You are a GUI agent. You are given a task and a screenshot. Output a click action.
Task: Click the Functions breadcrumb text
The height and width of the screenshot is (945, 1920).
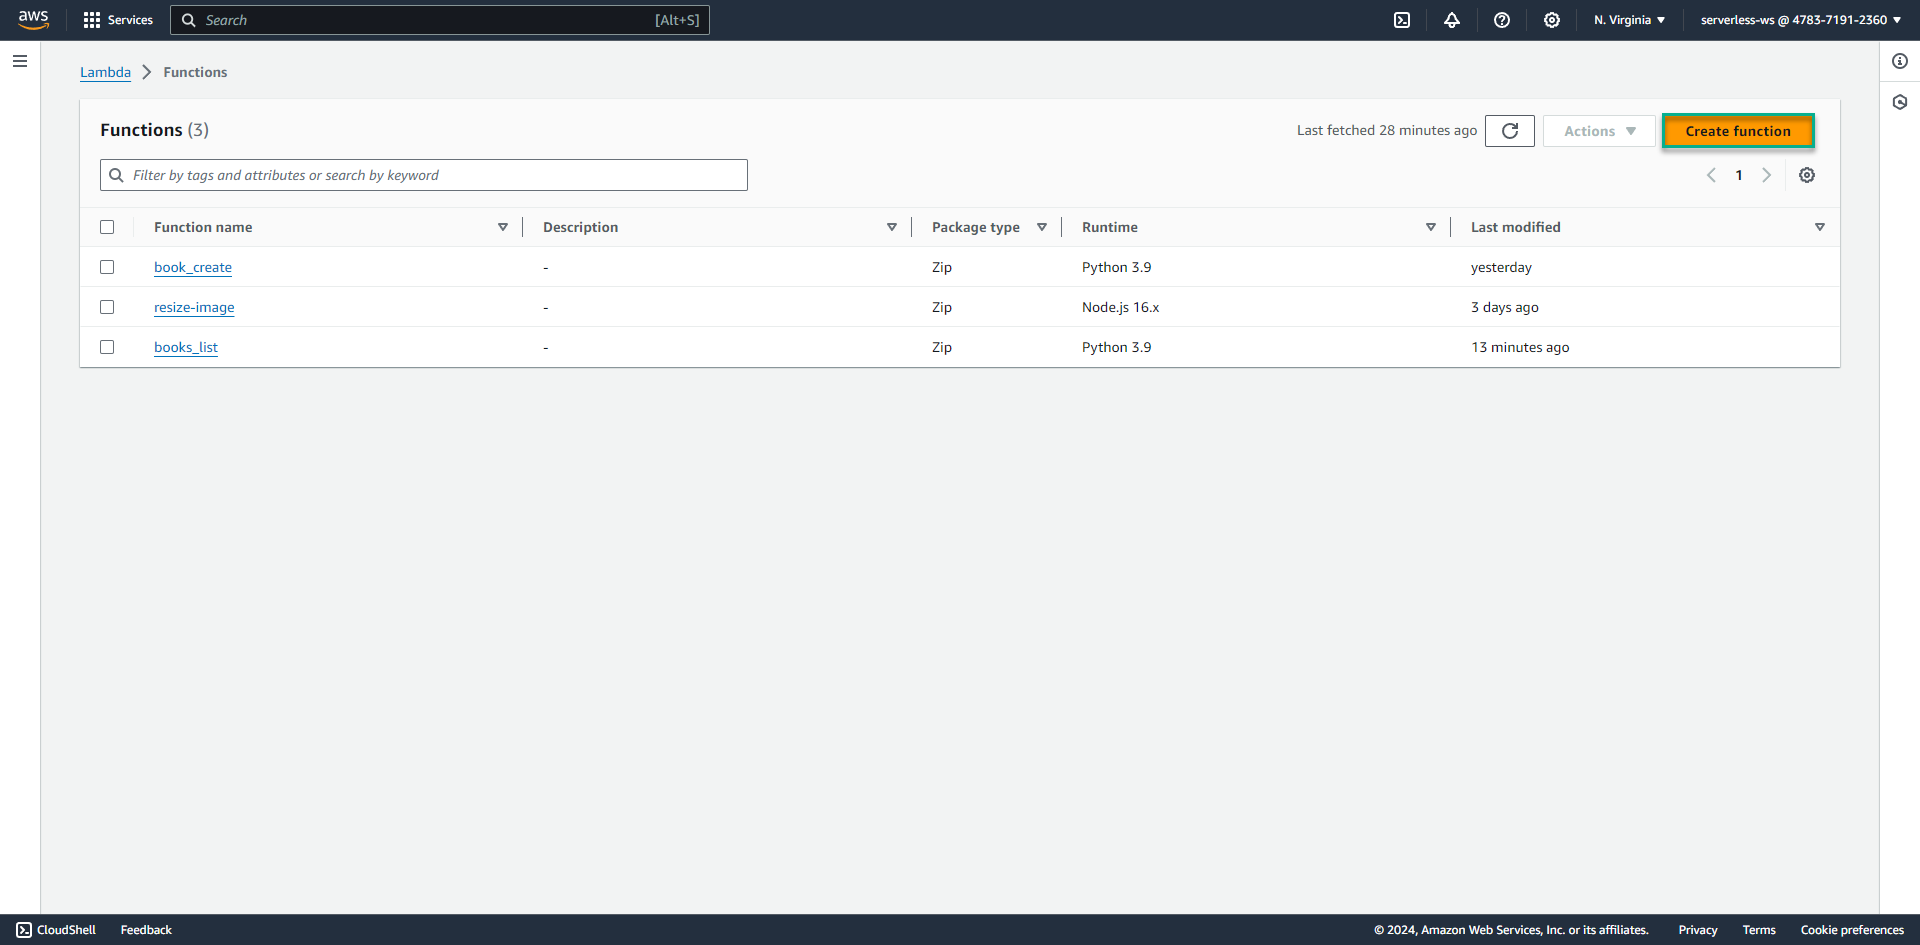[195, 72]
